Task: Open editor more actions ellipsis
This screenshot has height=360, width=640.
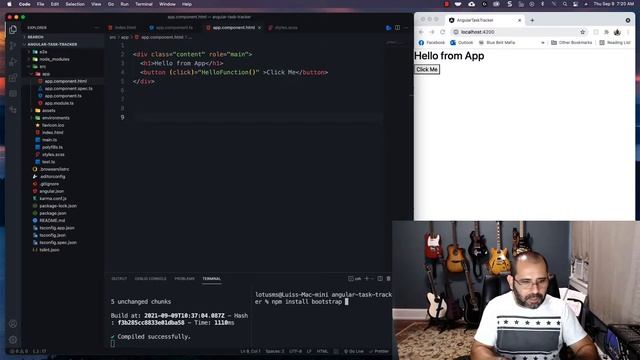Action: point(406,28)
